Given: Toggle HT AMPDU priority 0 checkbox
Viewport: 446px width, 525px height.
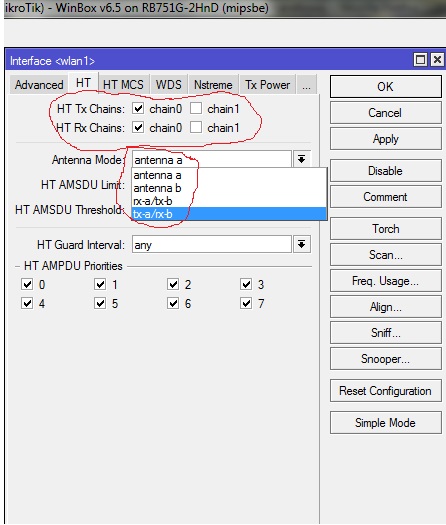Looking at the screenshot, I should (x=27, y=284).
